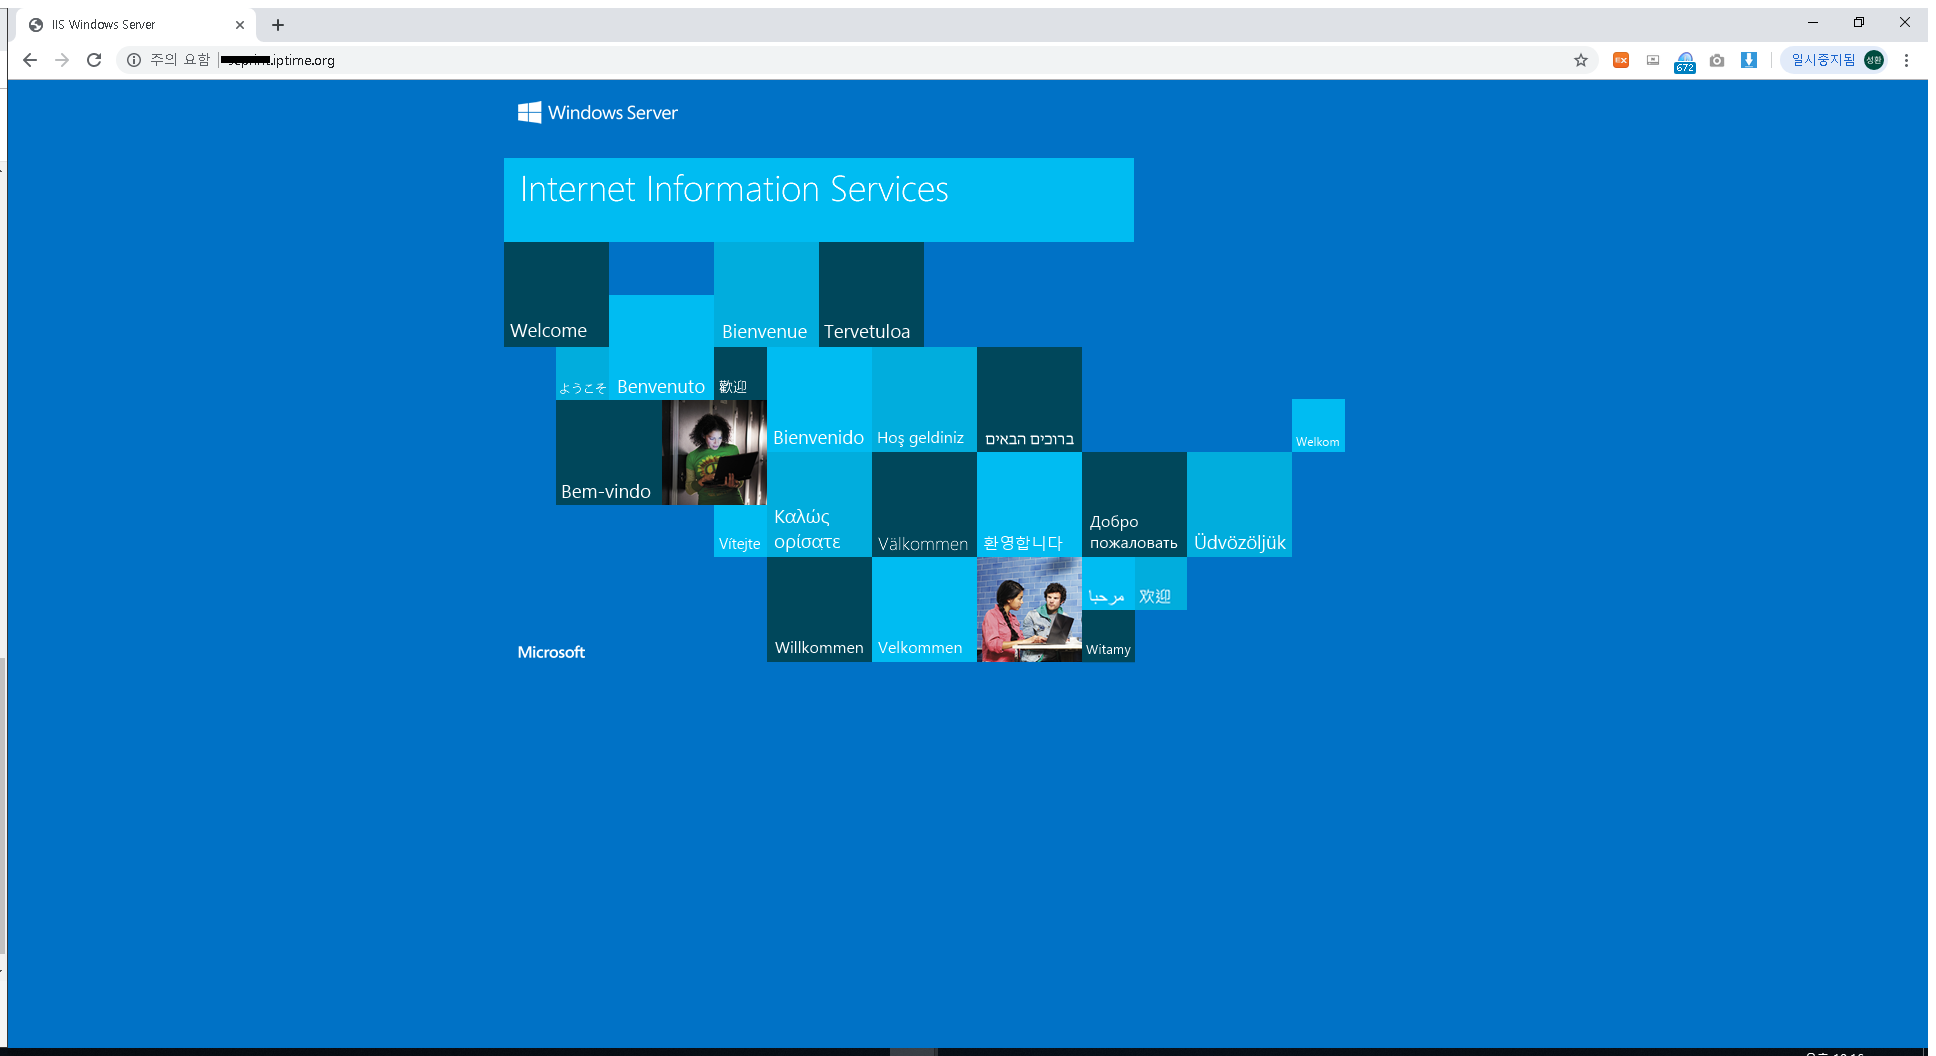This screenshot has width=1936, height=1056.
Task: Click the Windows Server logo
Action: pyautogui.click(x=598, y=113)
